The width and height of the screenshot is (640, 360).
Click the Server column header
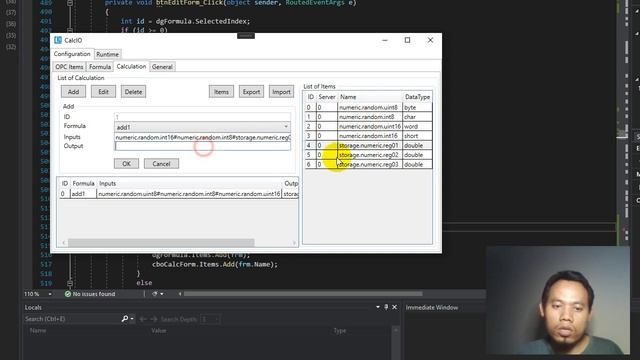327,97
